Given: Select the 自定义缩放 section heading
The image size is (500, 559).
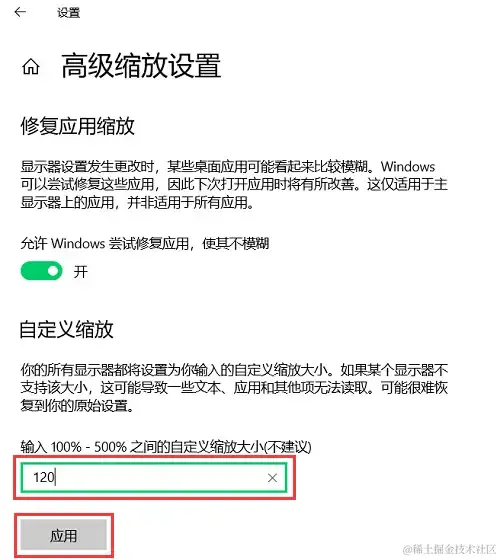Looking at the screenshot, I should pyautogui.click(x=66, y=329).
